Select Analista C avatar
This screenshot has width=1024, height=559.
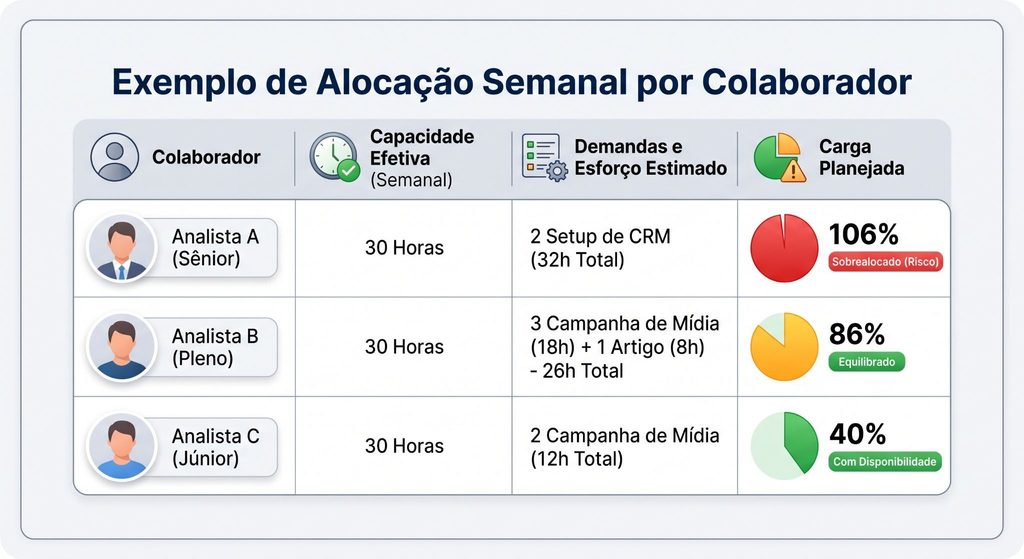click(x=121, y=447)
